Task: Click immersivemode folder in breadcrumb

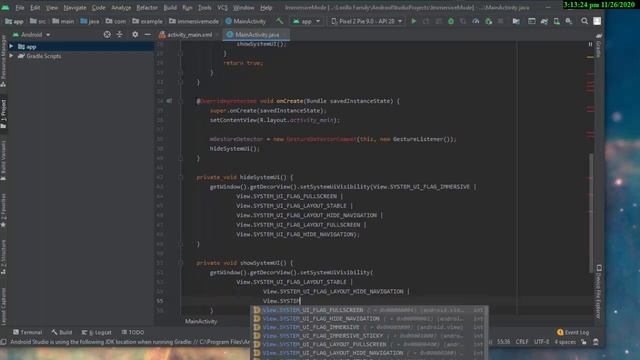Action: click(x=194, y=21)
